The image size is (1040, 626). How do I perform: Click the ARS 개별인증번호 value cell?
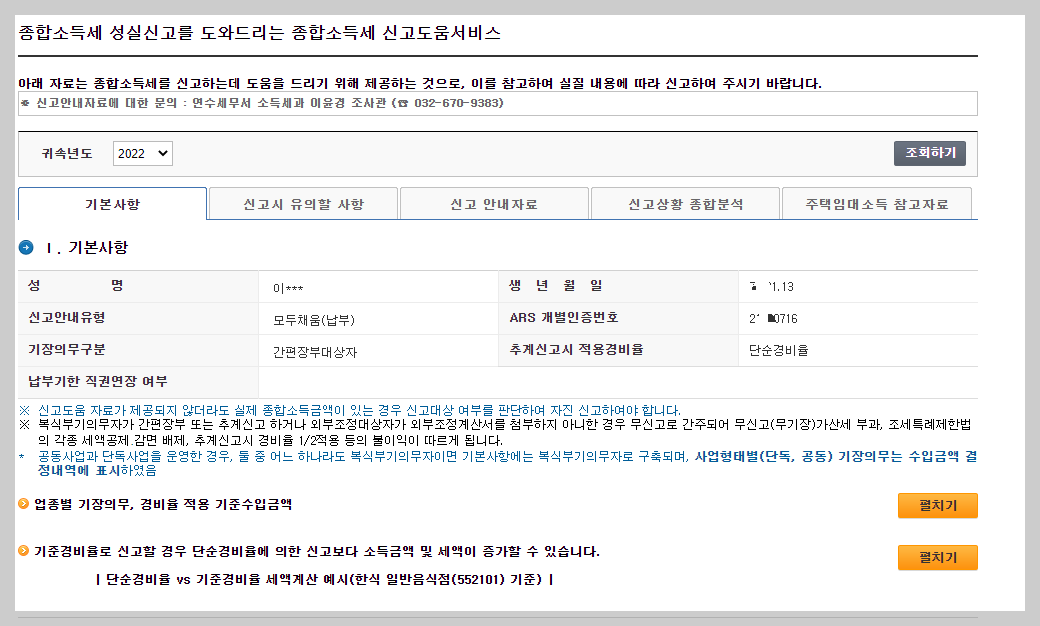point(860,317)
